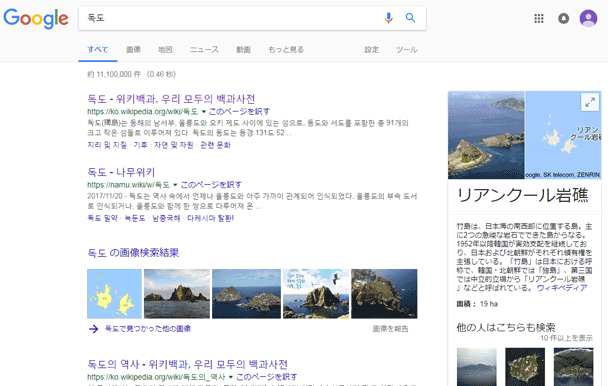Select the すべて tab

coord(98,50)
